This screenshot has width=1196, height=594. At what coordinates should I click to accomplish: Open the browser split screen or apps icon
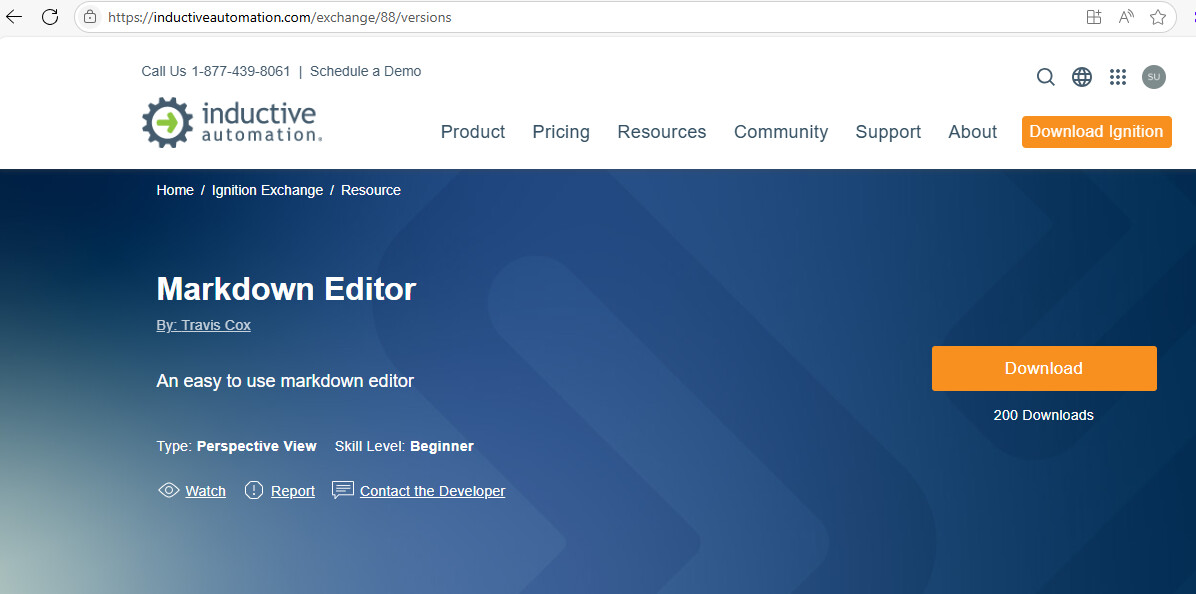click(x=1094, y=18)
